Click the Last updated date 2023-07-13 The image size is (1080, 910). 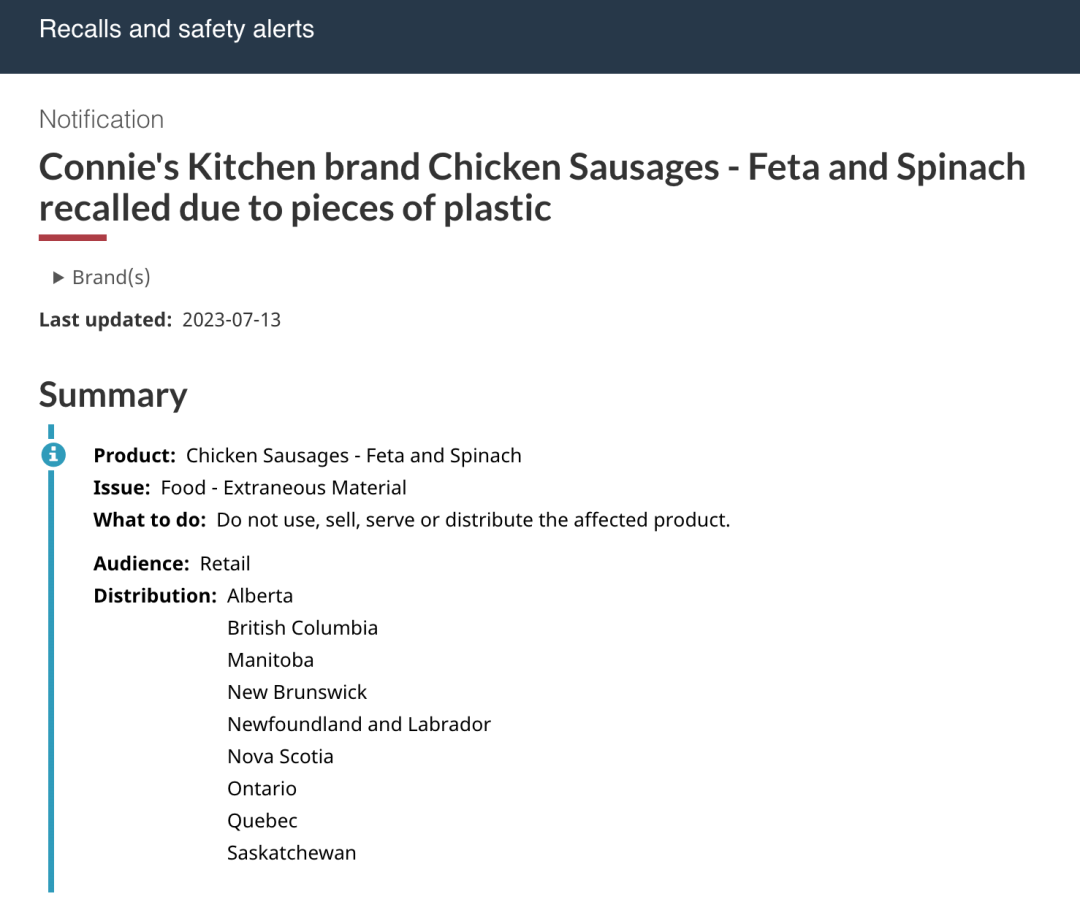coord(231,320)
